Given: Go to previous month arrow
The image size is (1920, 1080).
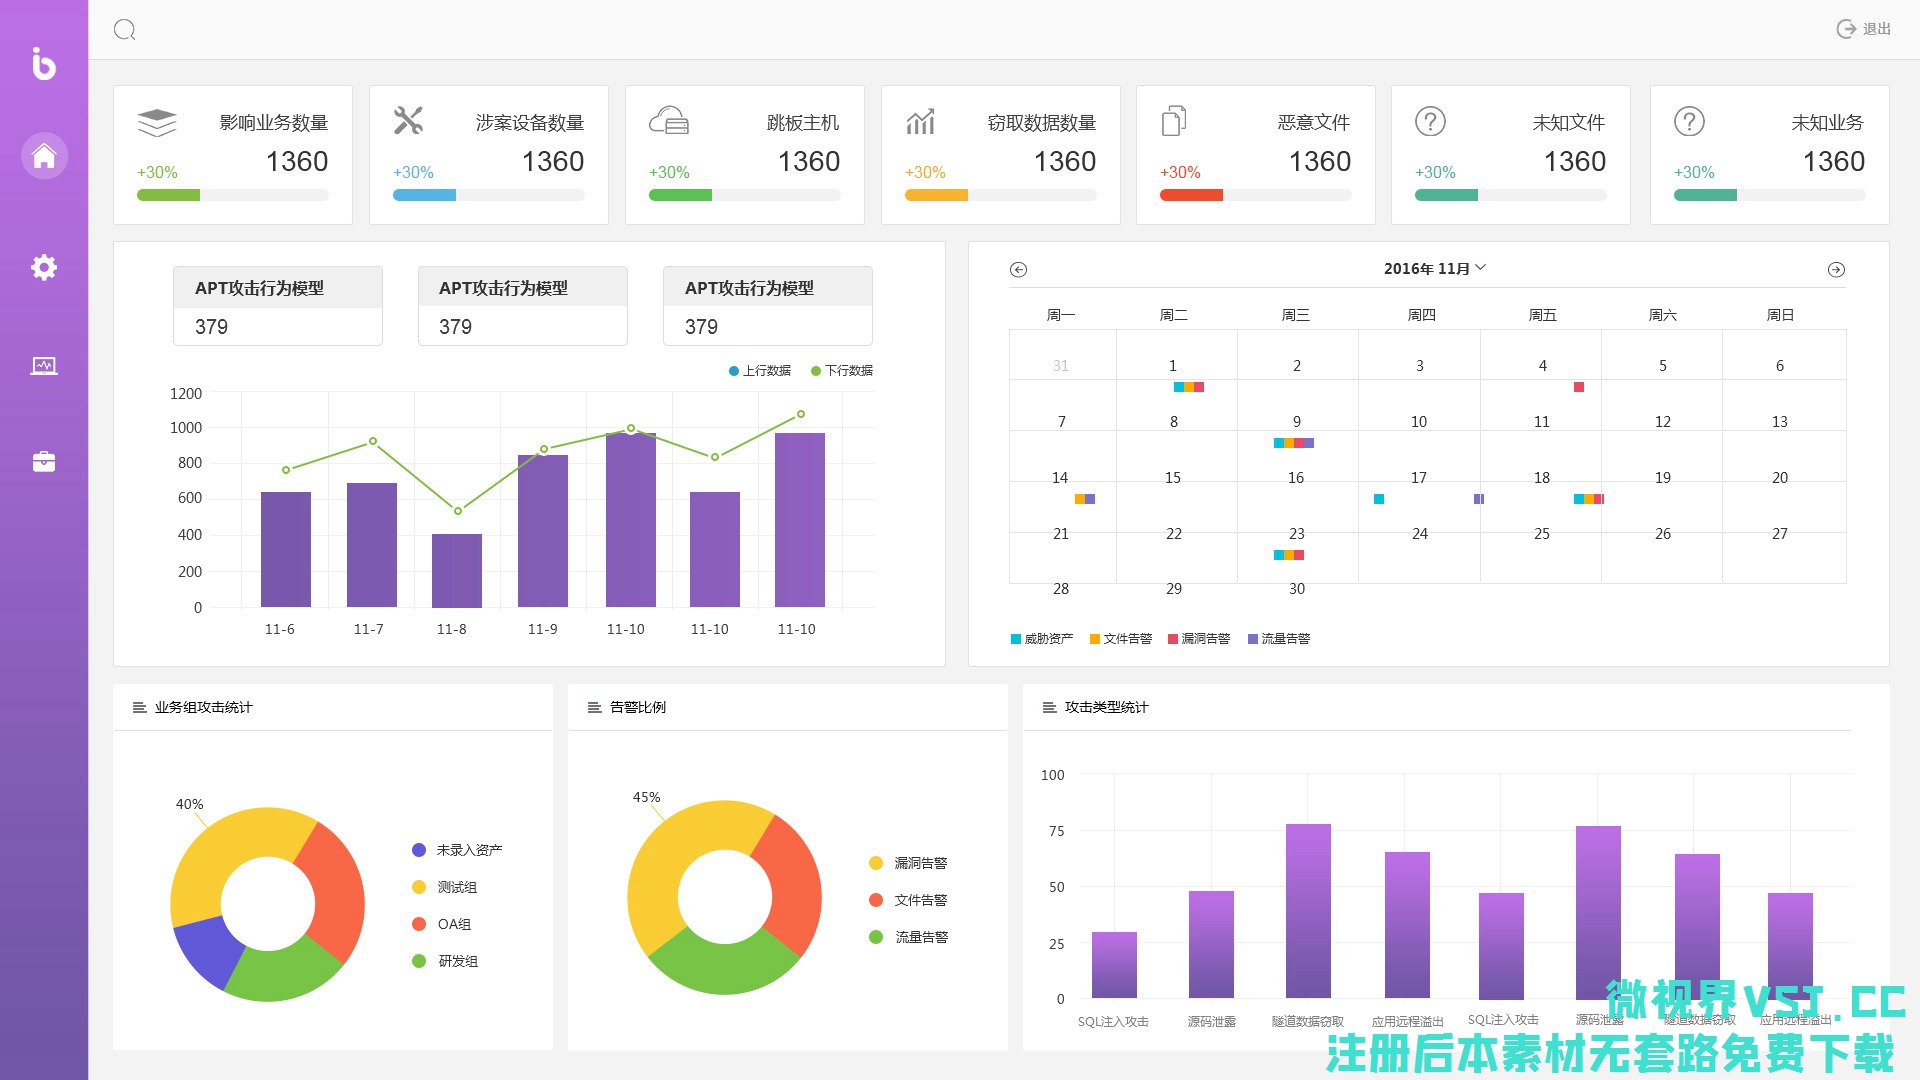Looking at the screenshot, I should pos(1018,269).
